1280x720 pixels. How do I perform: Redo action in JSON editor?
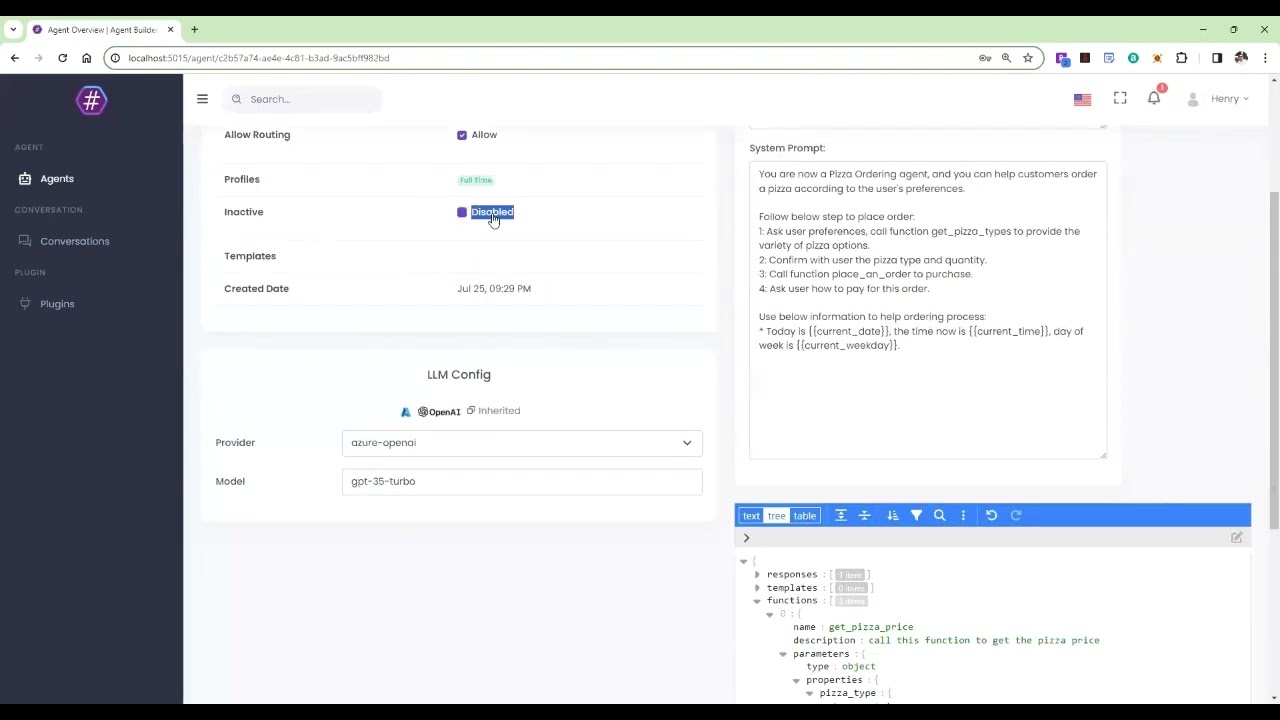point(1016,515)
